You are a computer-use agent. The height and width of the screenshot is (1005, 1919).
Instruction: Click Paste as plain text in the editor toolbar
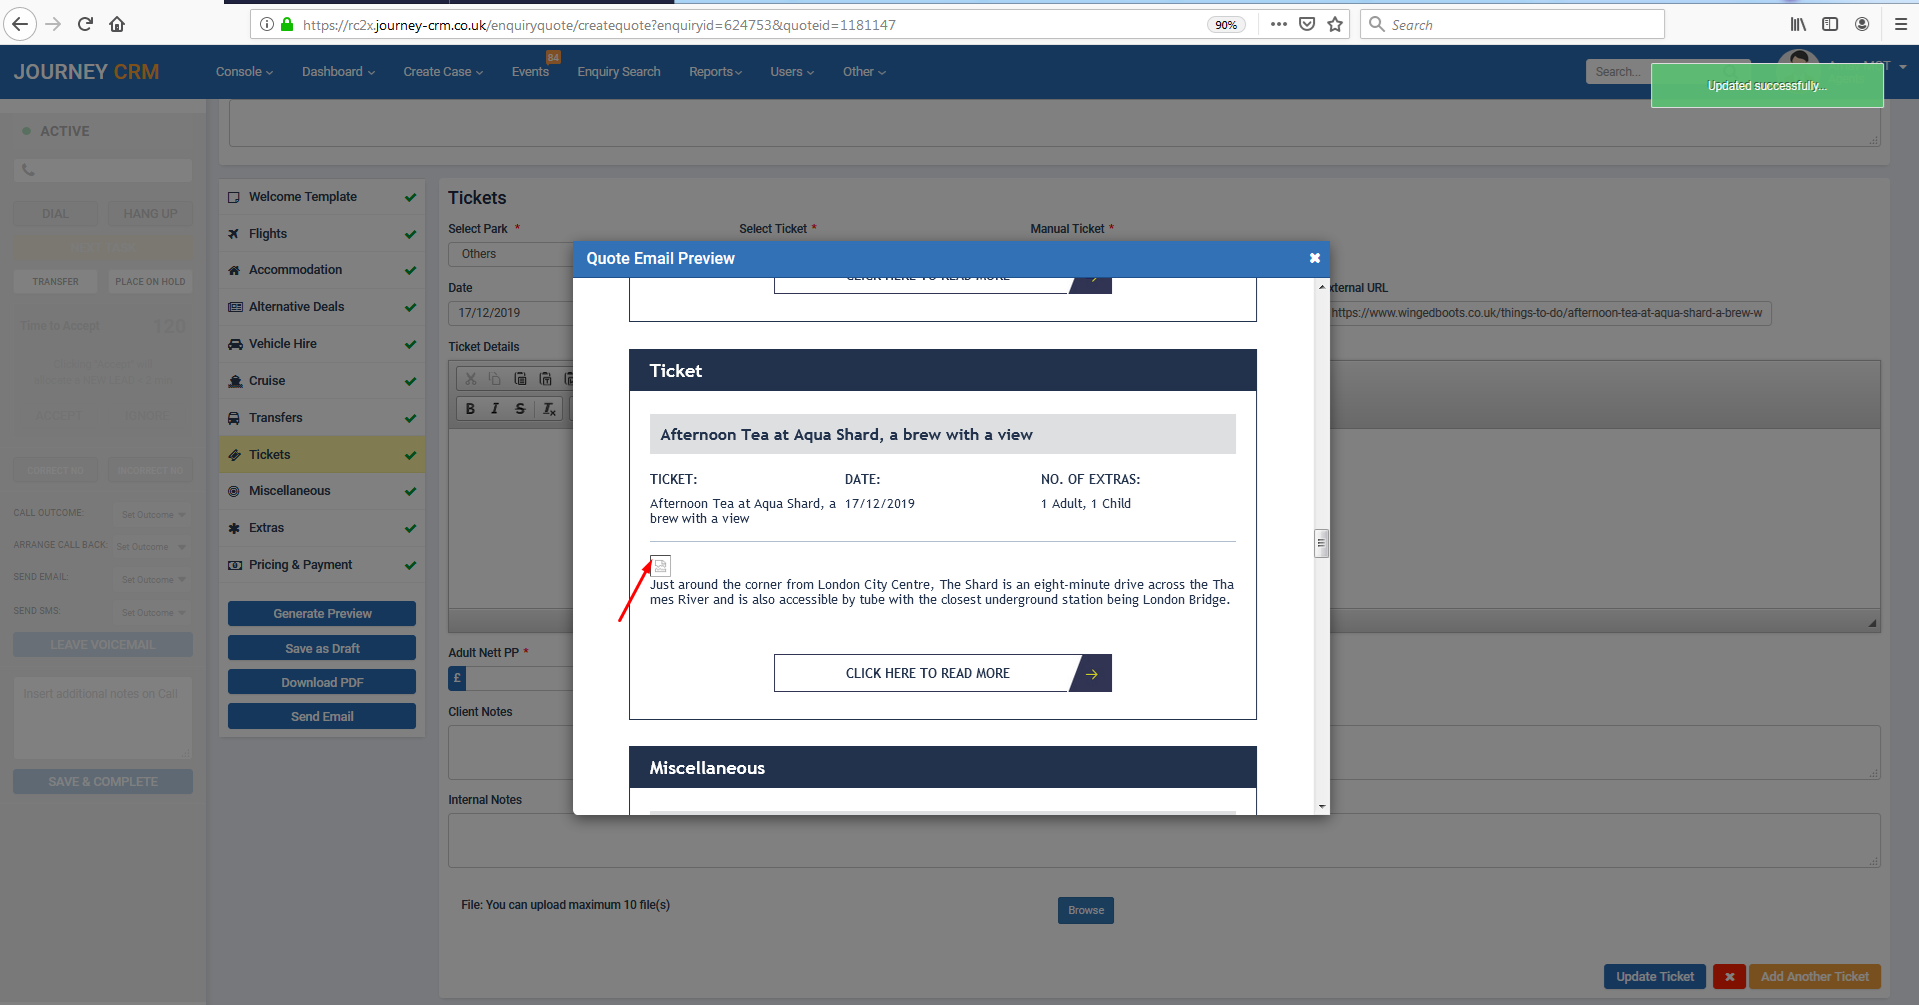click(x=545, y=379)
